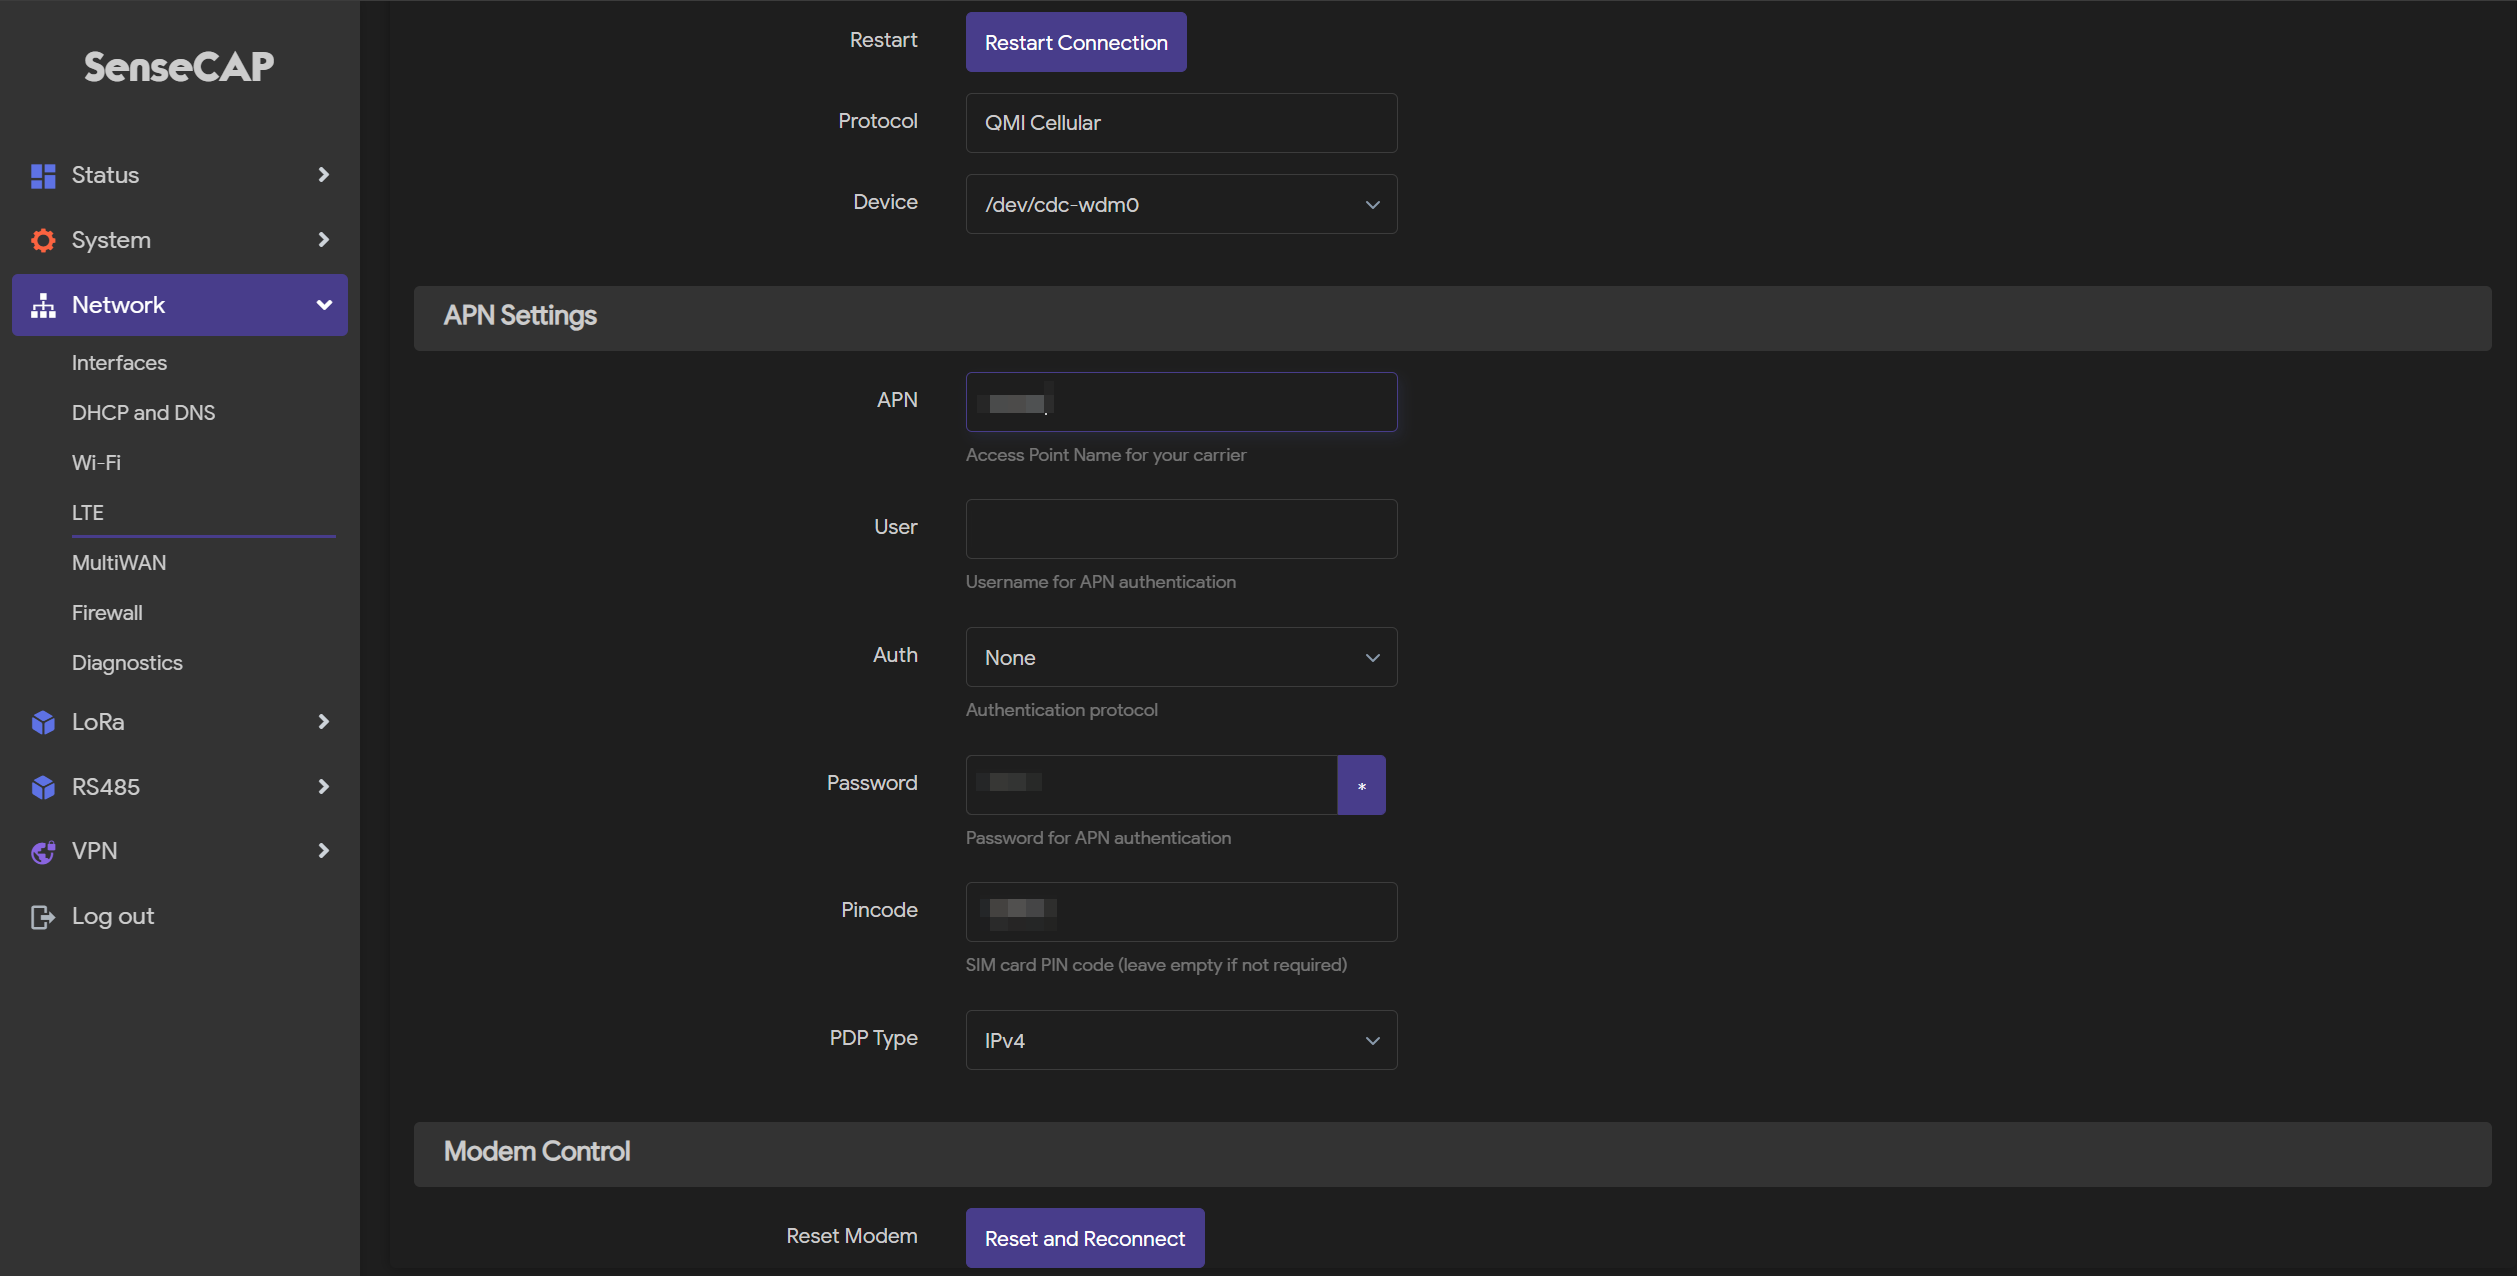Click the APN User input field
Screen dimensions: 2517x1276
tap(1181, 529)
